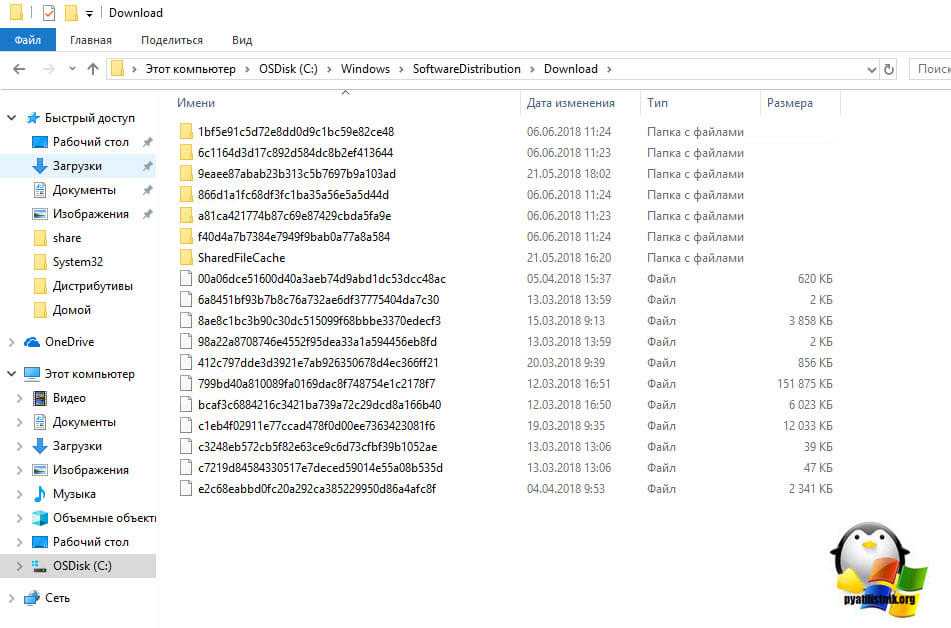Click Этот компьютер in address path
Screen dimensions: 951x628
click(x=190, y=69)
